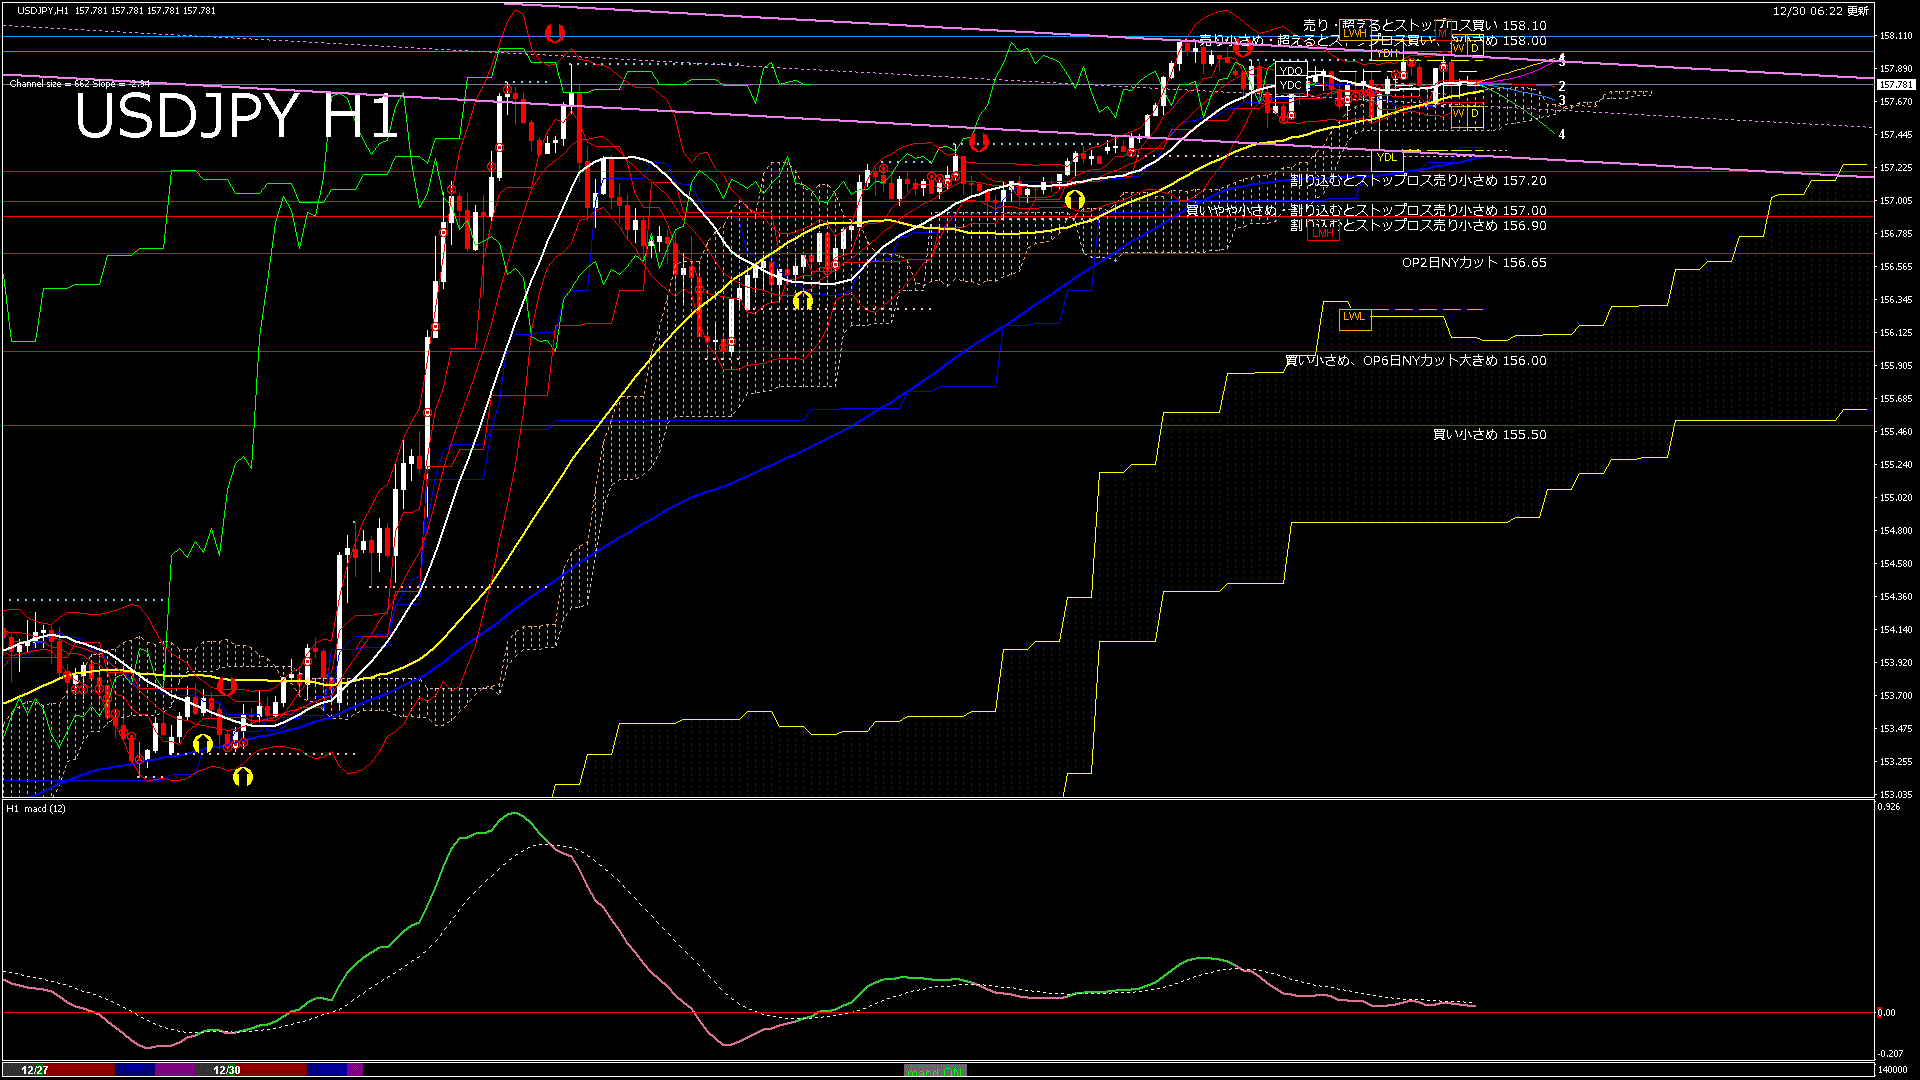Screen dimensions: 1920x1080
Task: Click projection line number 2 label
Action: point(1562,87)
